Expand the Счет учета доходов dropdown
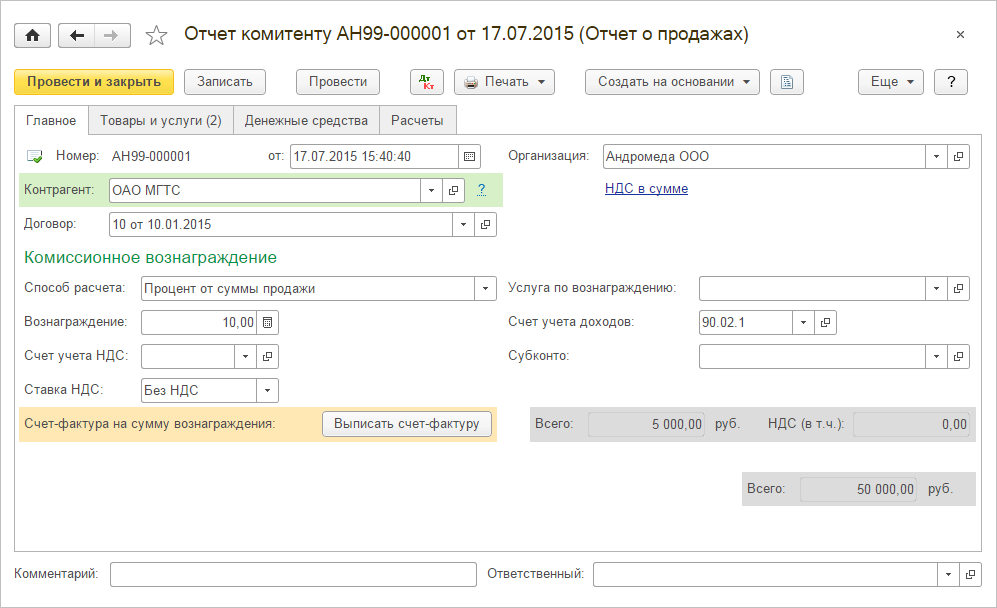This screenshot has height=608, width=997. tap(804, 322)
